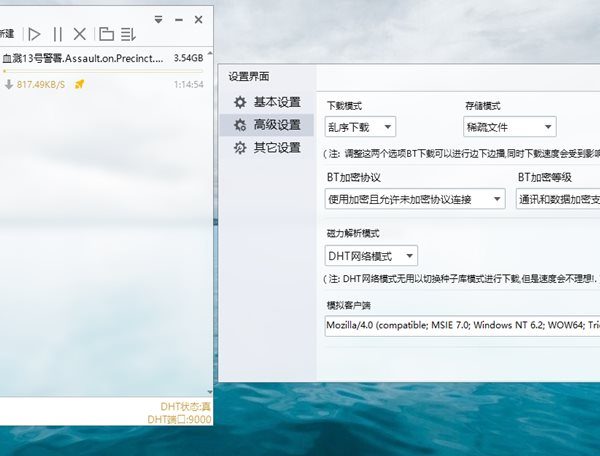Expand the 下载模式 dropdown showing 乱序下载
Image resolution: width=600 pixels, height=456 pixels.
361,127
